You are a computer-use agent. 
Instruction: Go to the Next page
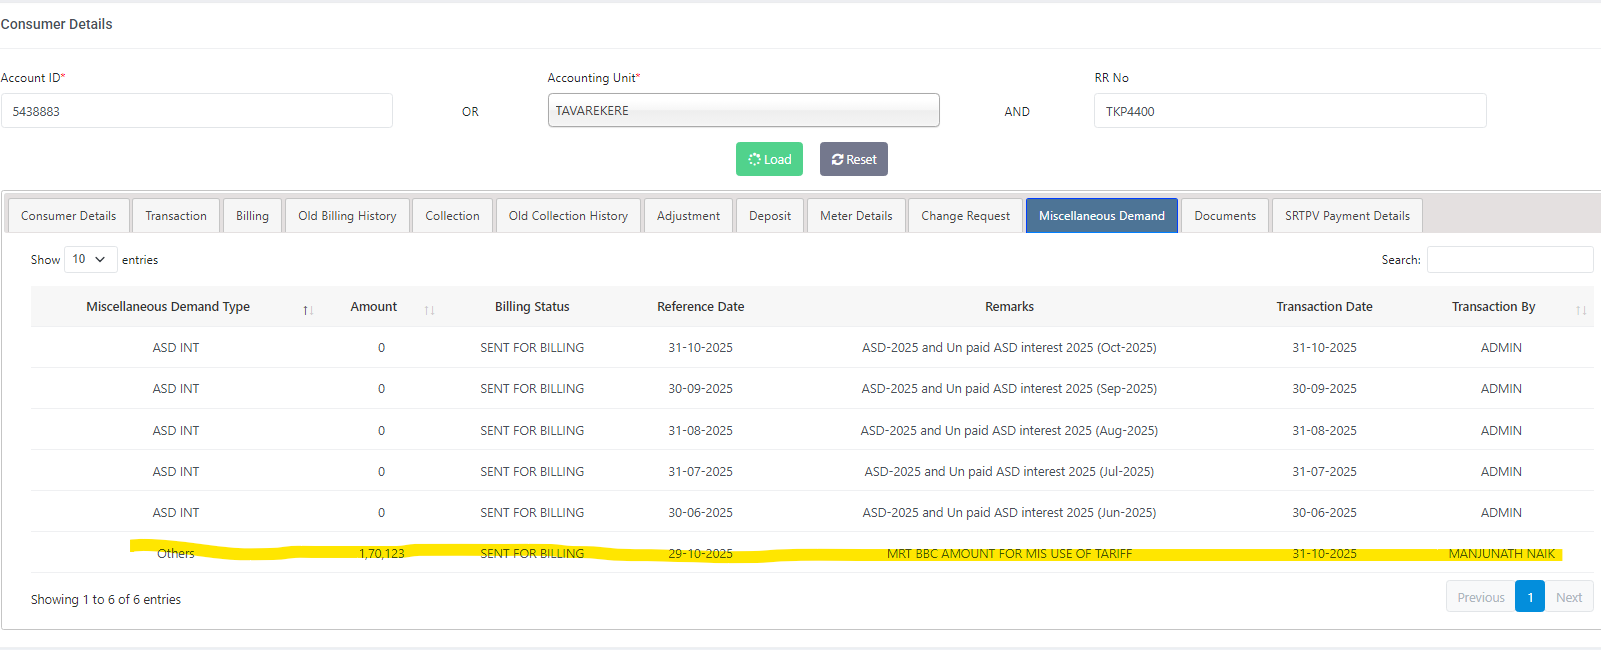(1568, 597)
